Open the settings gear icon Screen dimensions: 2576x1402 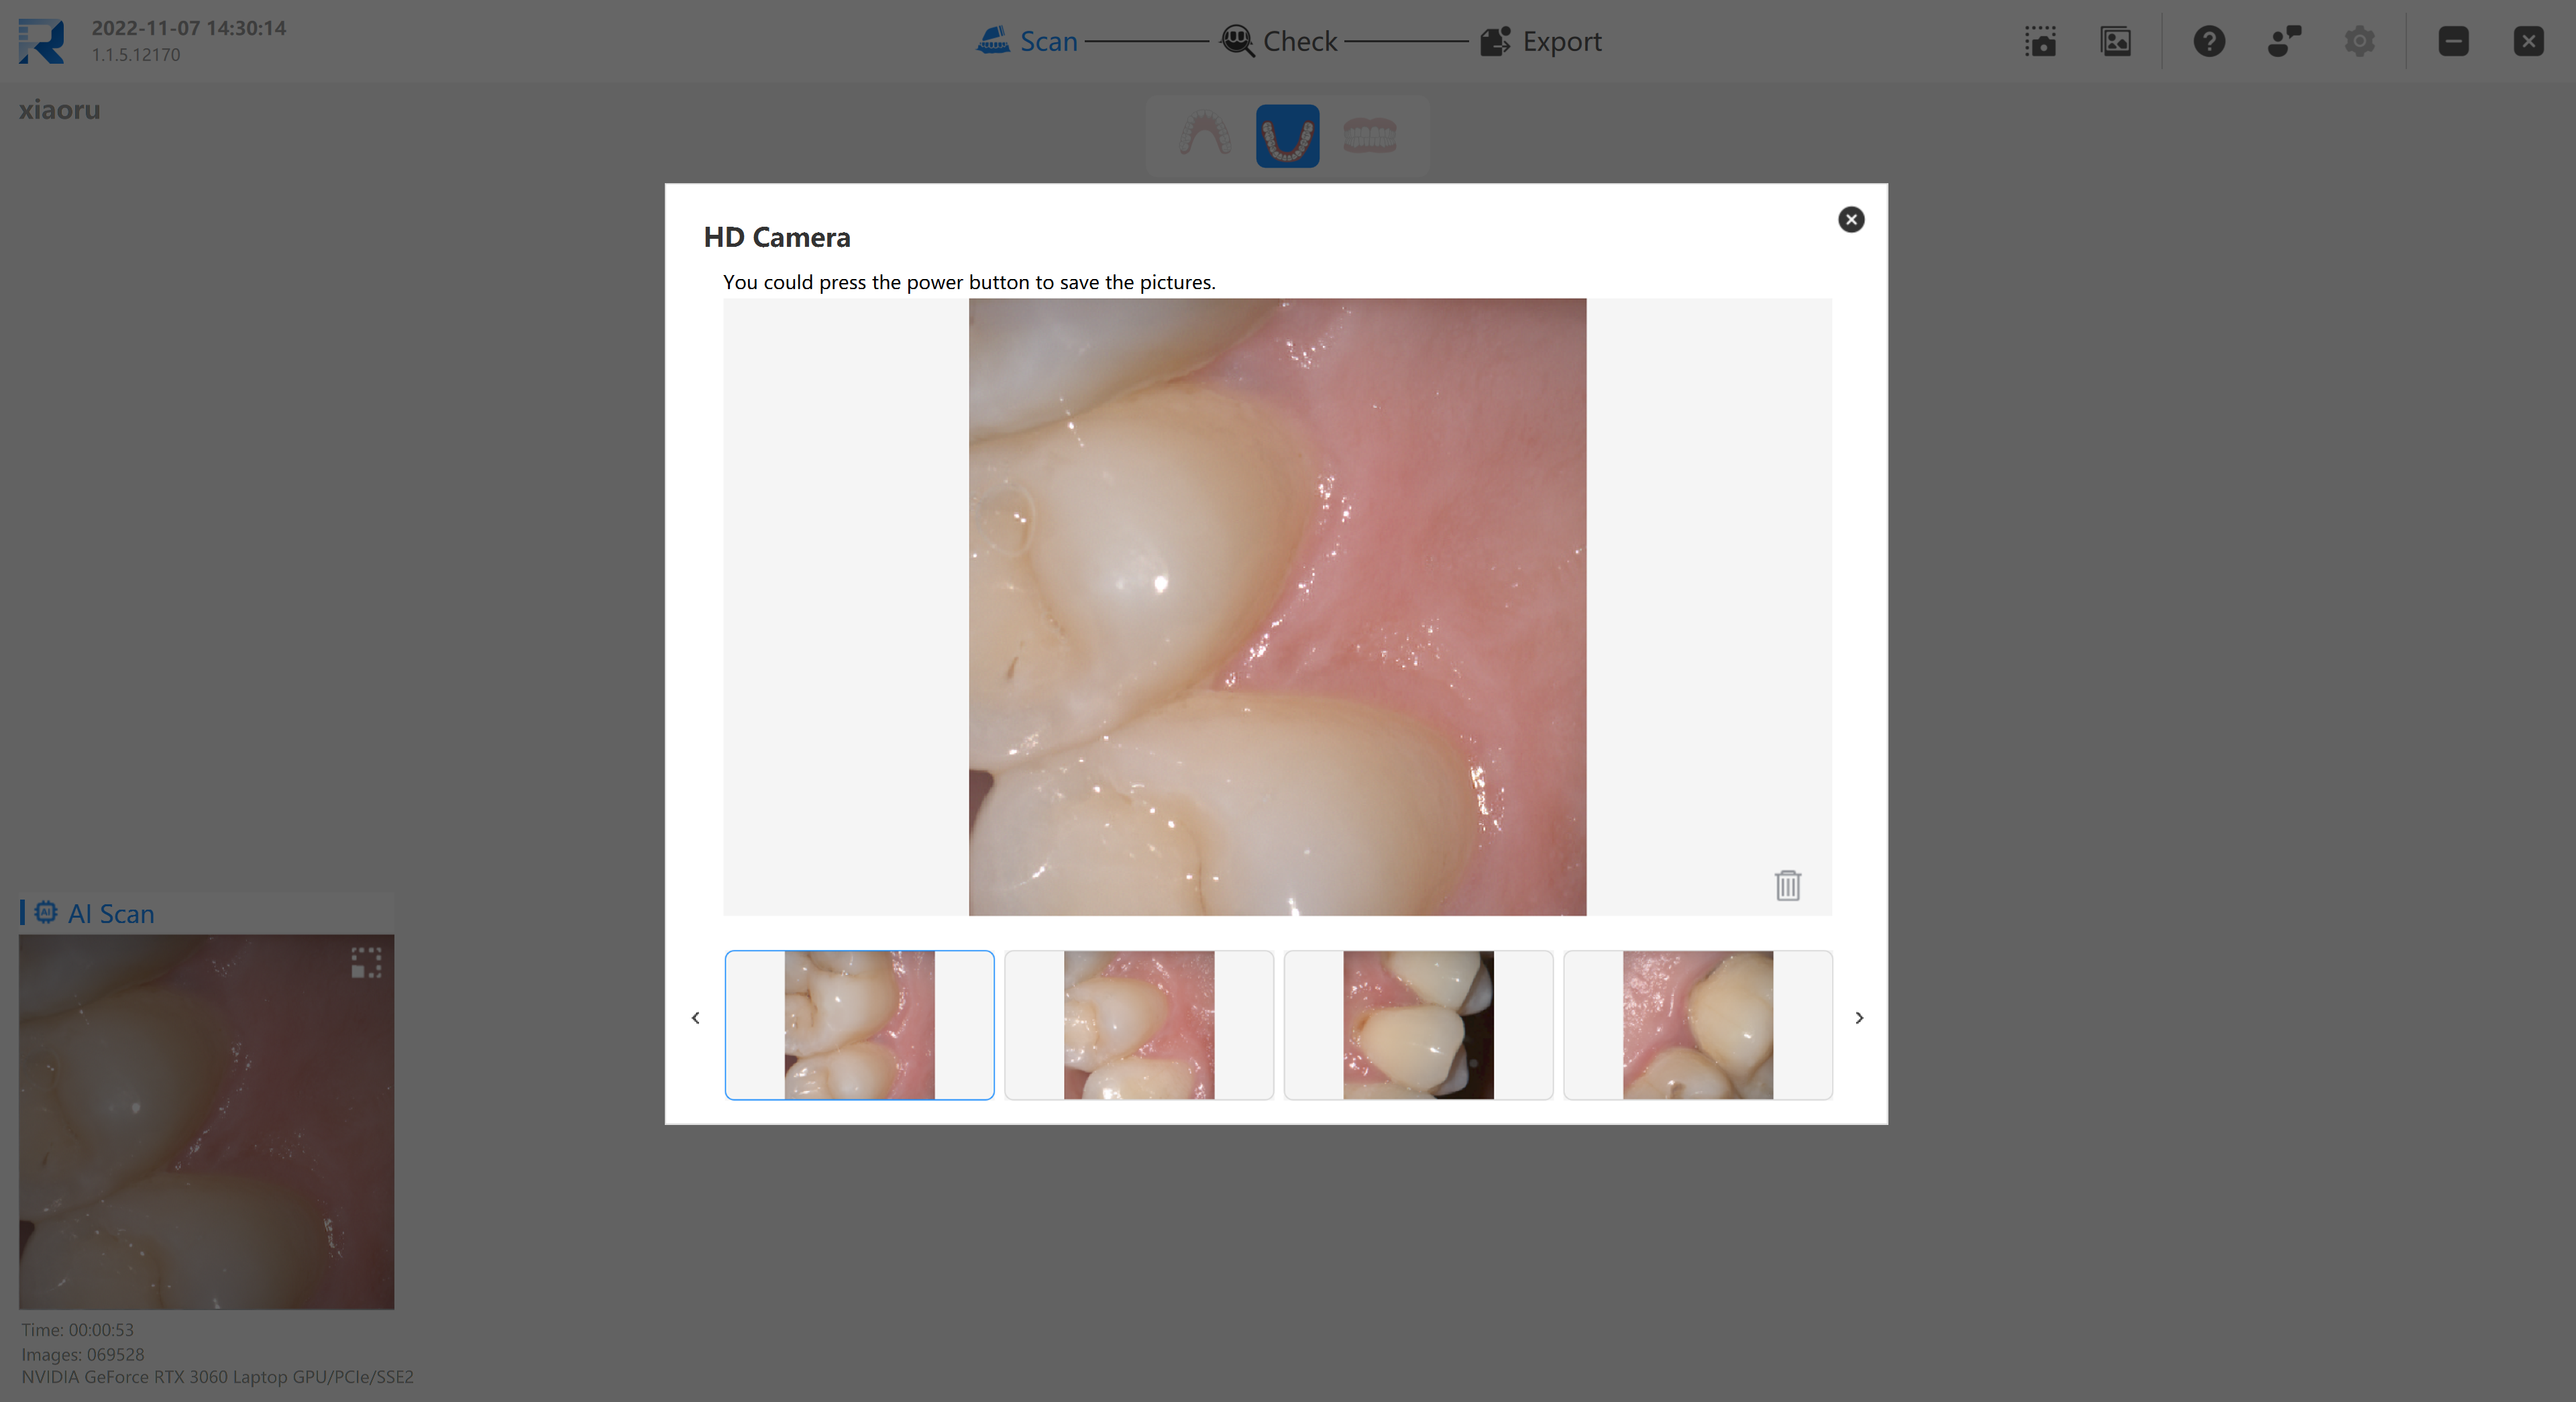[x=2359, y=41]
